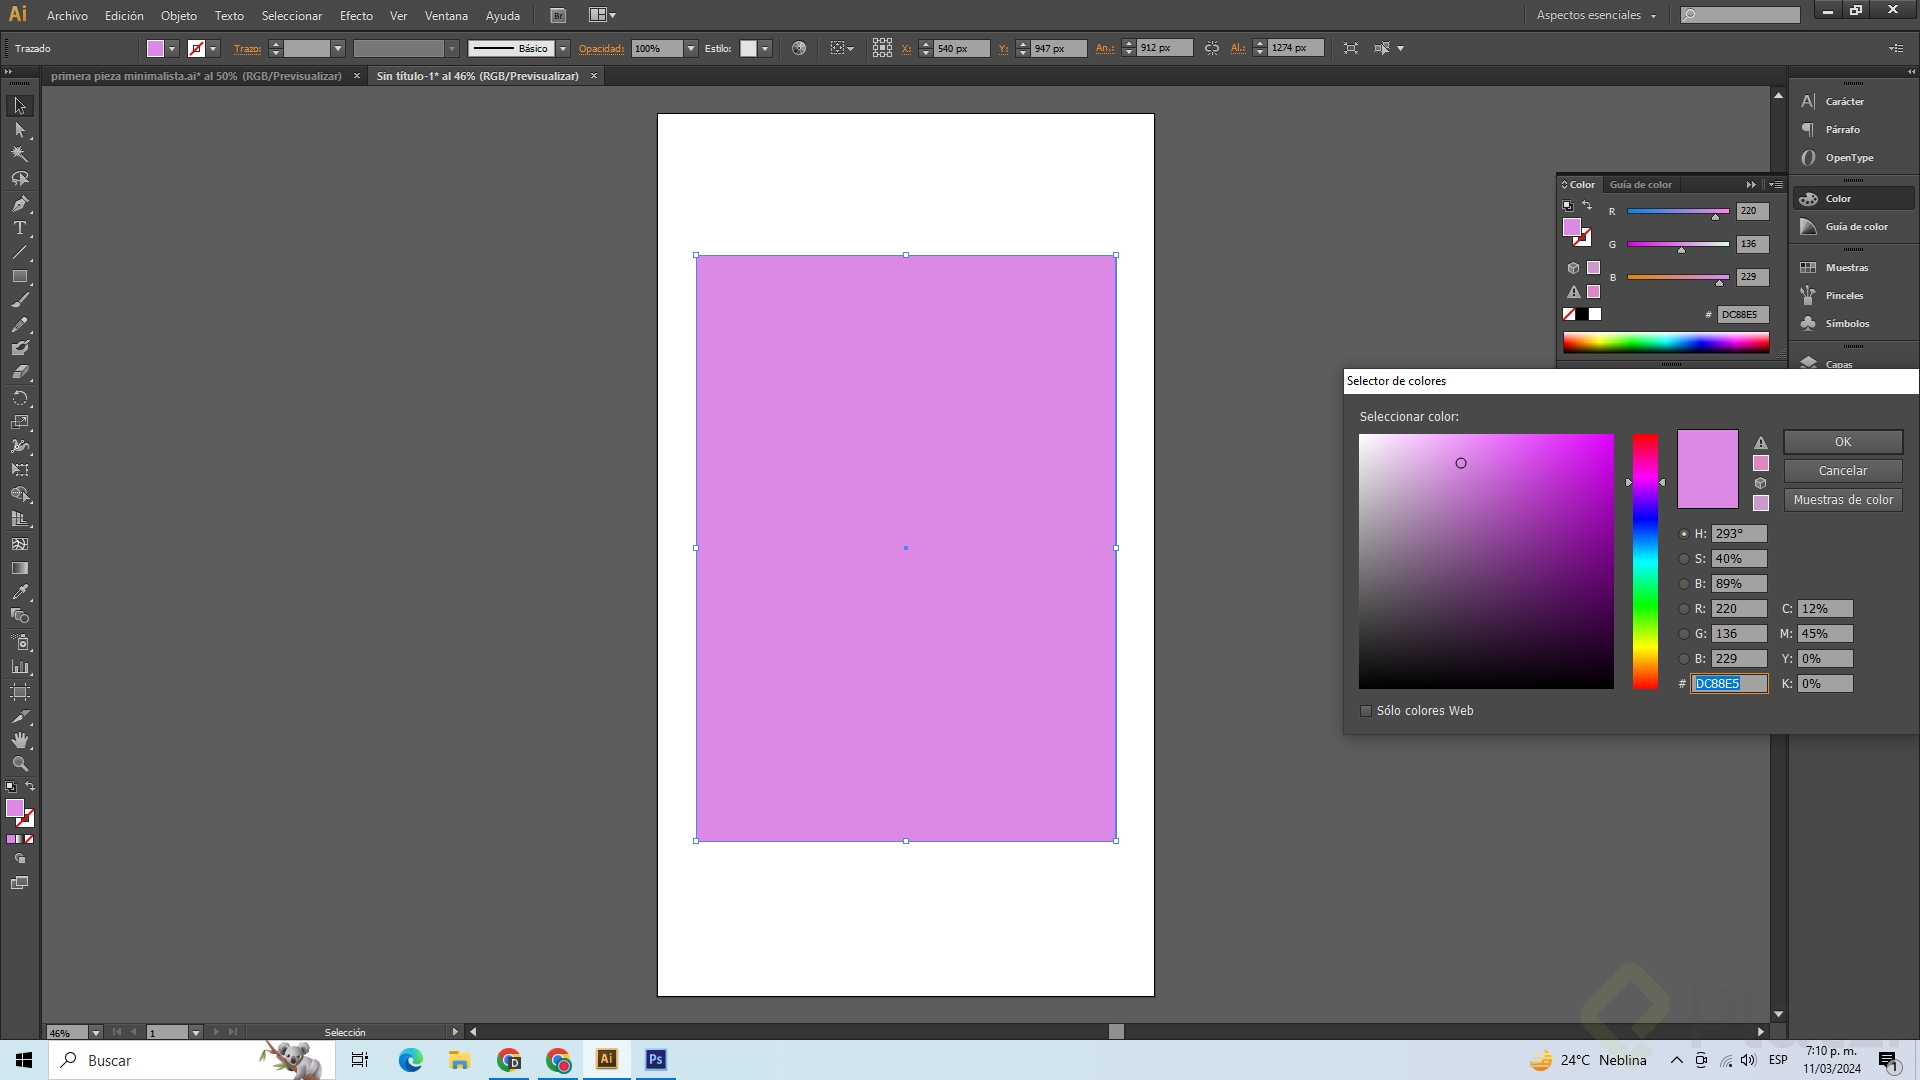Screen dimensions: 1920x1080
Task: Expand the zoom level dropdown
Action: (95, 1032)
